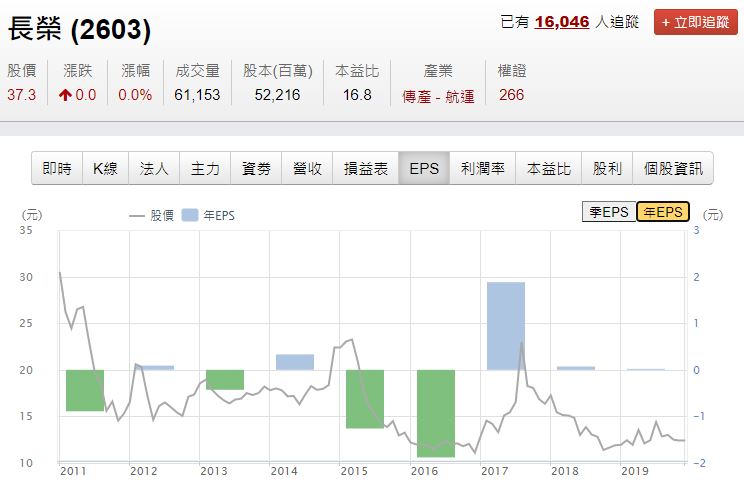Select the active EPS tab
The width and height of the screenshot is (744, 491).
[424, 168]
